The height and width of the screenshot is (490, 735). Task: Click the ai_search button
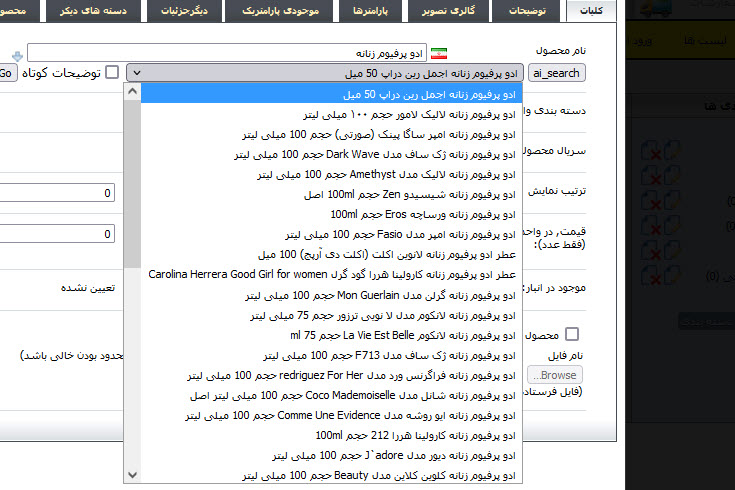(x=556, y=73)
